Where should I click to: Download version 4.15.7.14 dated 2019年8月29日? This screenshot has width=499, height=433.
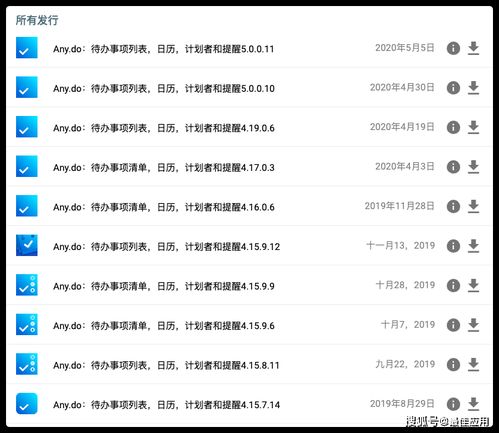473,404
